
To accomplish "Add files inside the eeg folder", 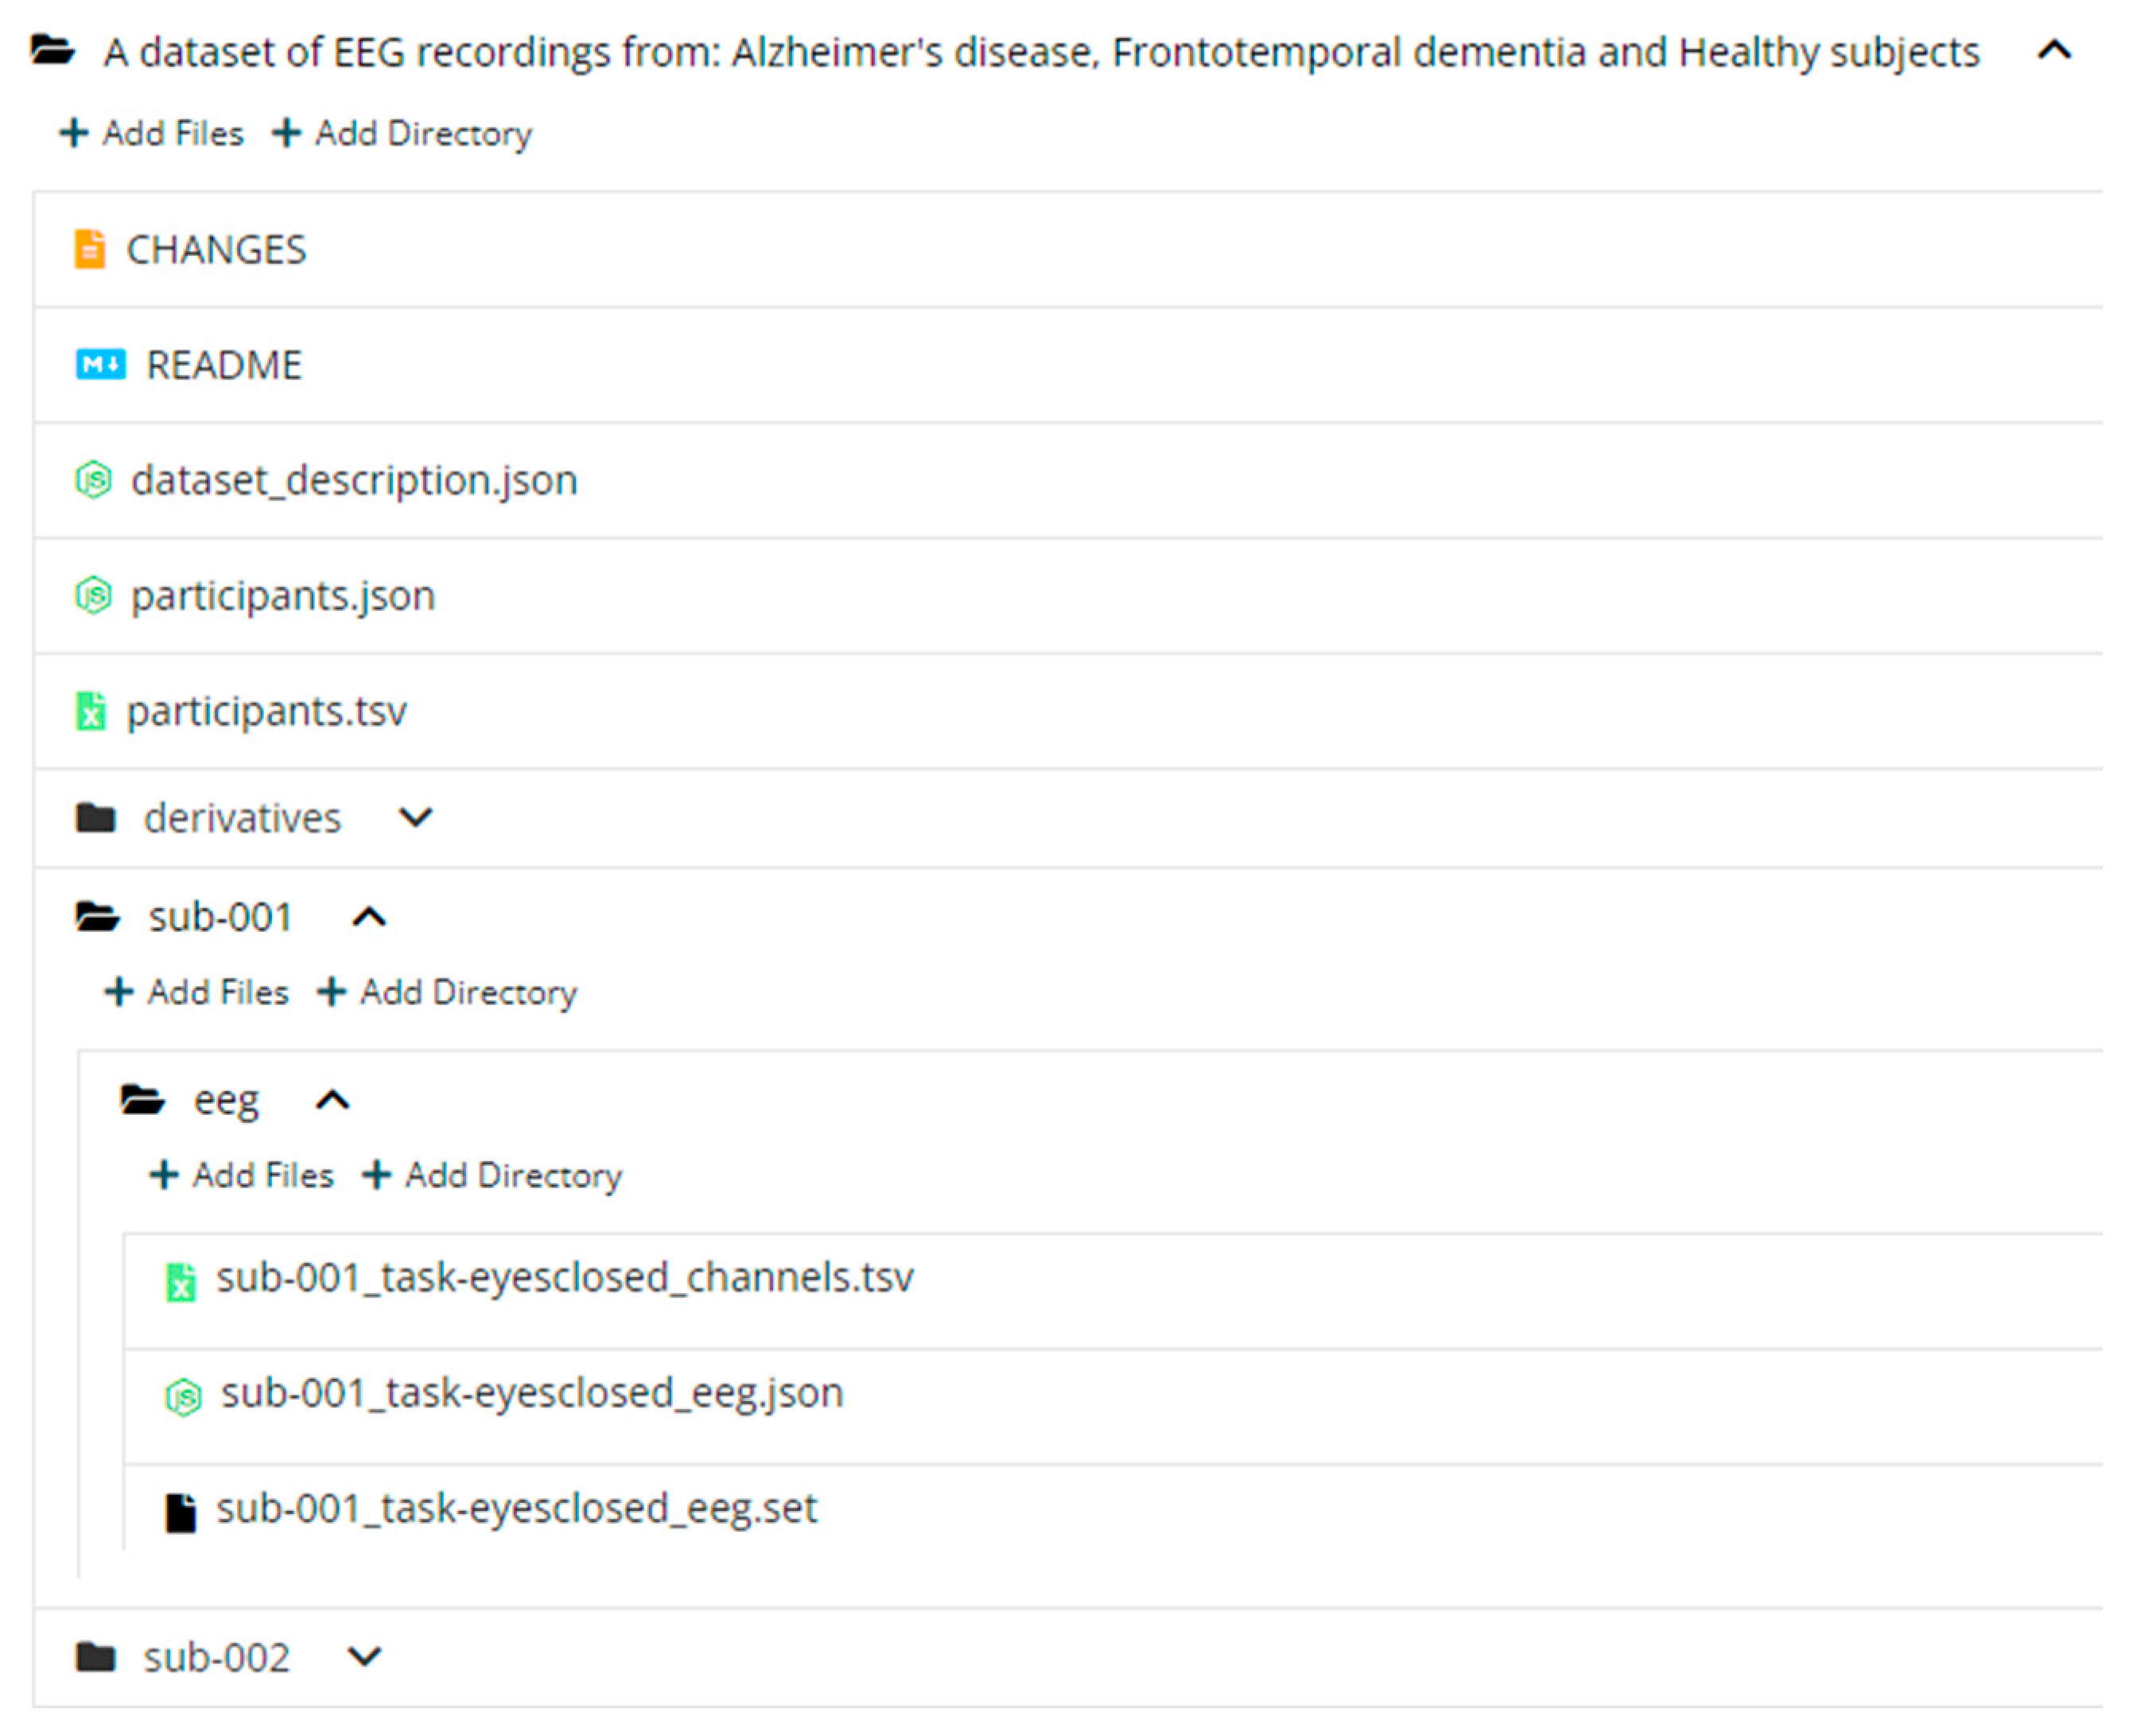I will [241, 1175].
